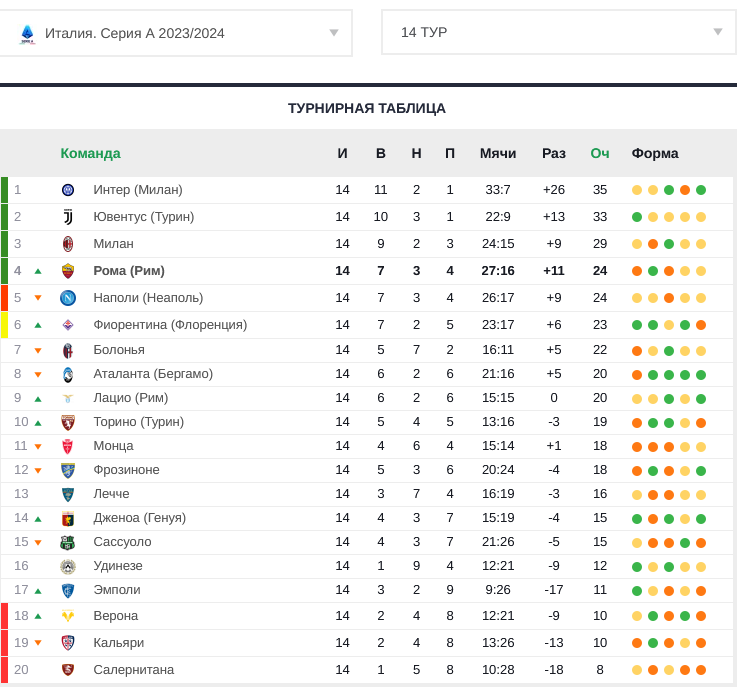This screenshot has width=756, height=693.
Task: Open the Болонья team link
Action: [119, 350]
